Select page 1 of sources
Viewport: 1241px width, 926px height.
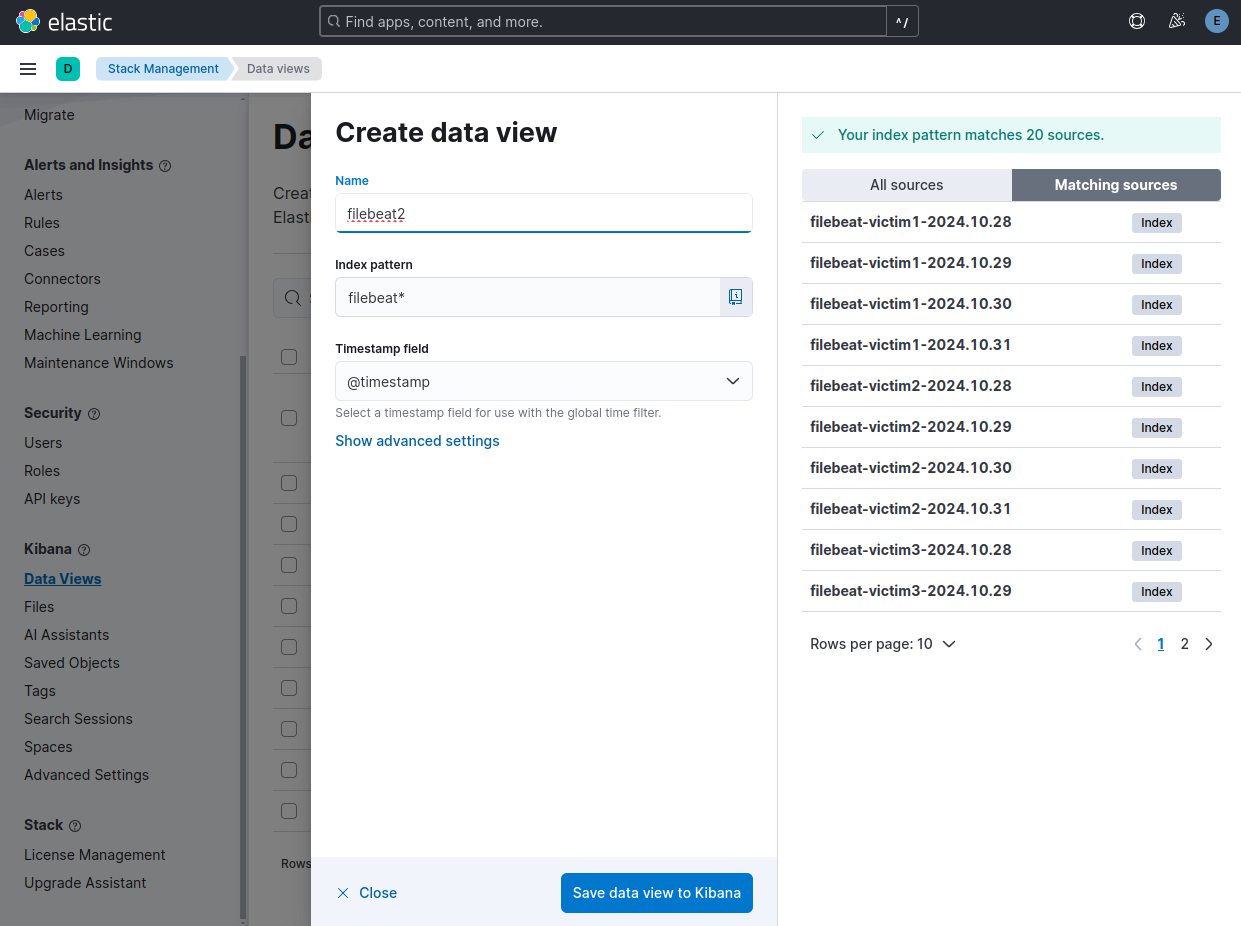pyautogui.click(x=1161, y=644)
